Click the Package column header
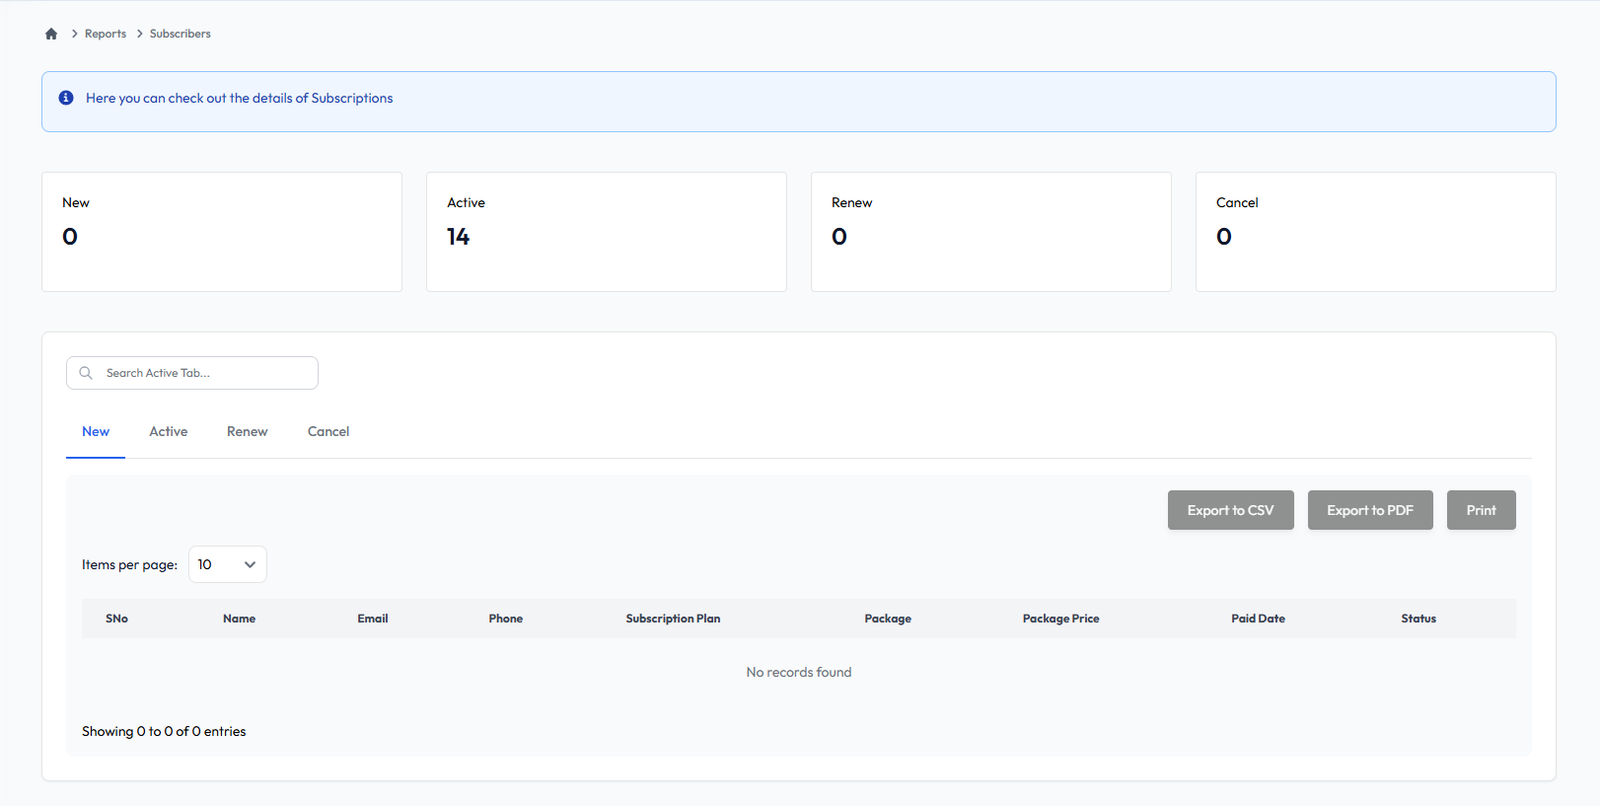 tap(888, 619)
